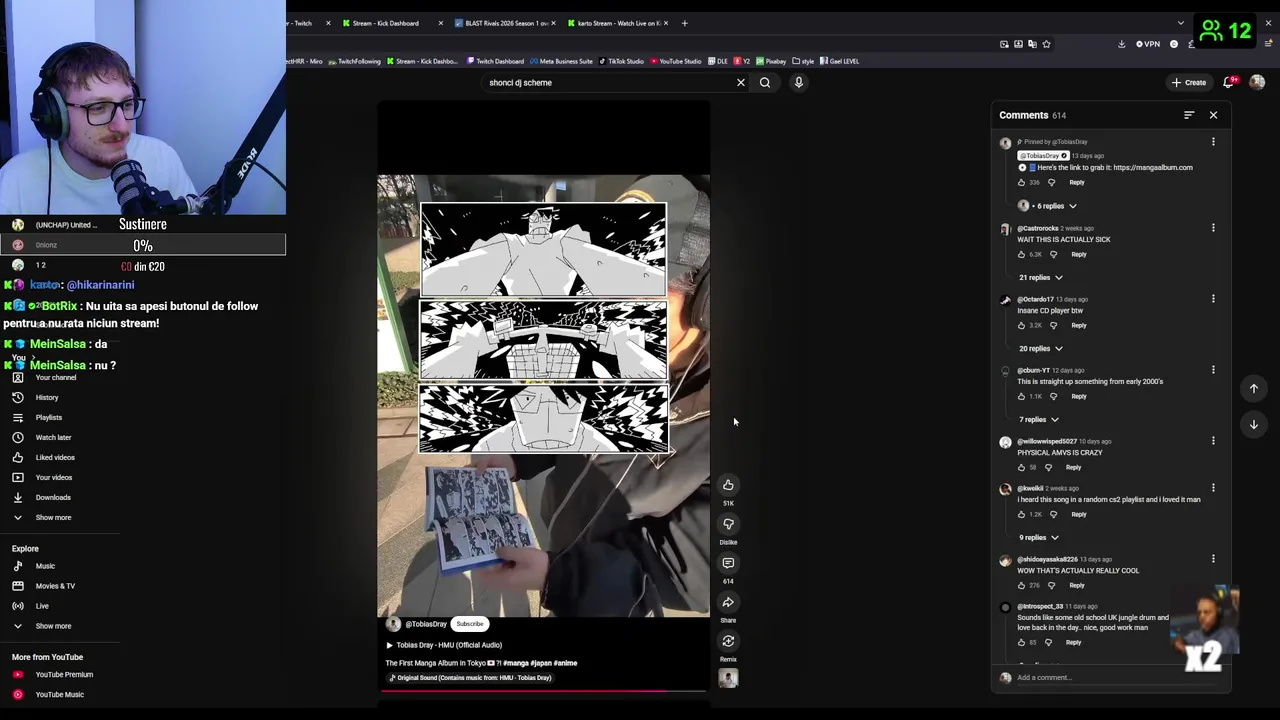The image size is (1280, 720).
Task: Bookmark this page with the star icon
Action: pos(1047,44)
